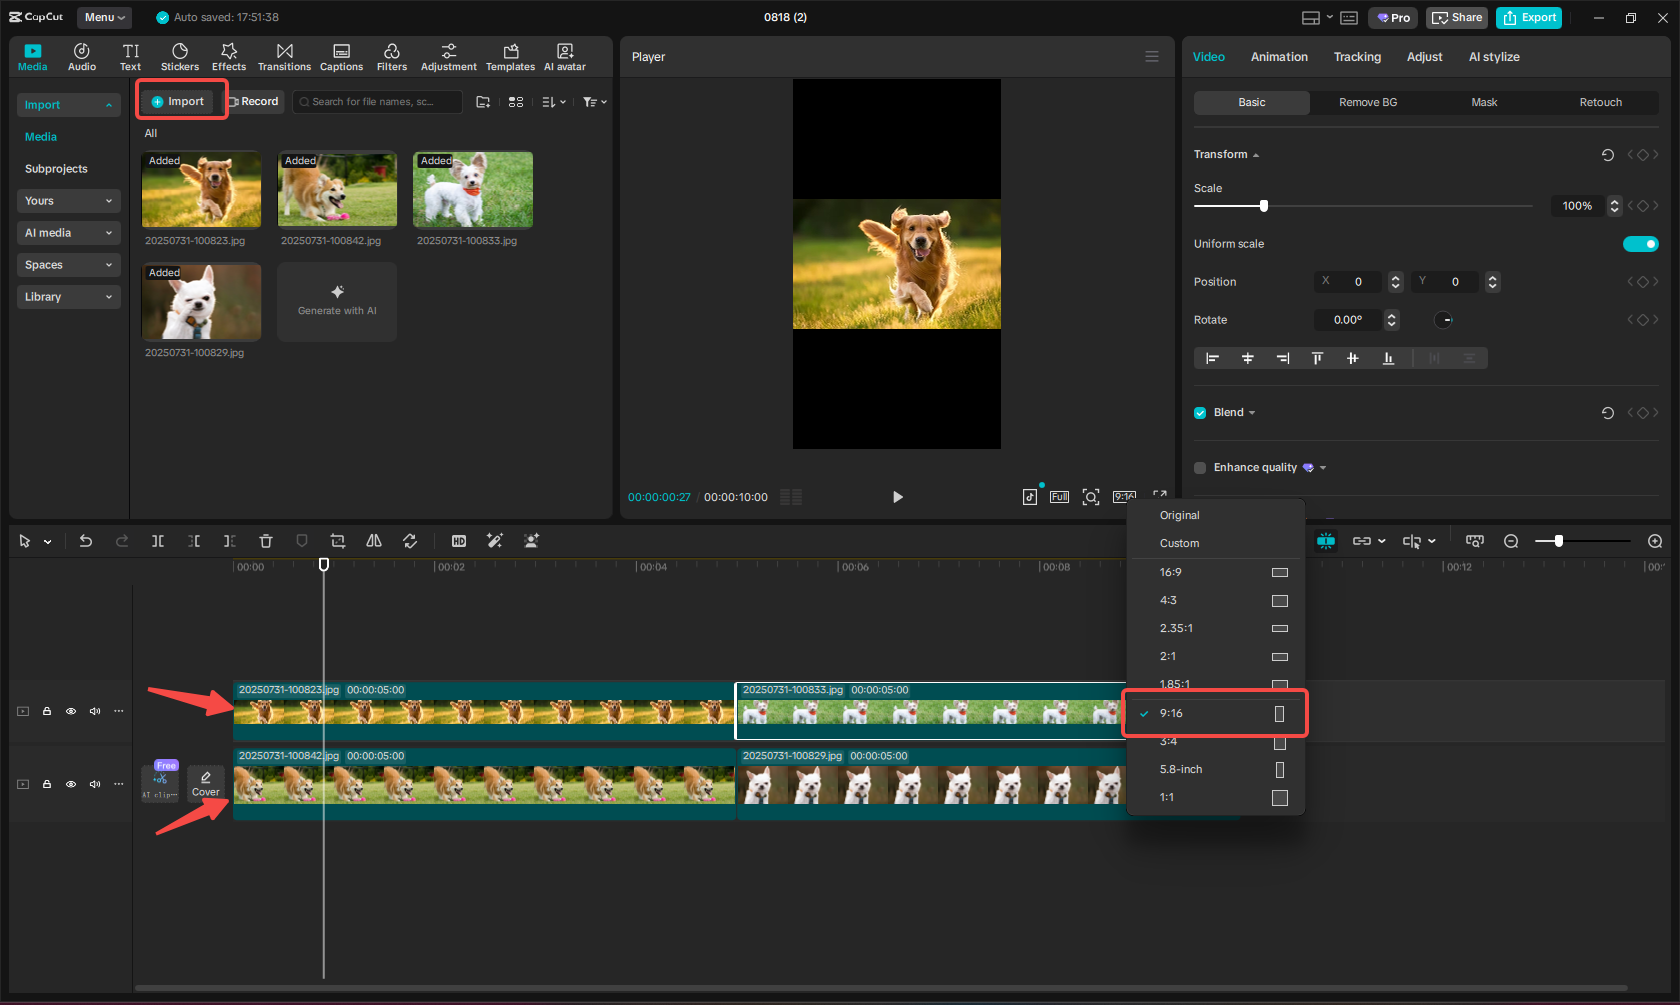This screenshot has width=1680, height=1005.
Task: Open the AI Avatar panel
Action: pos(565,56)
